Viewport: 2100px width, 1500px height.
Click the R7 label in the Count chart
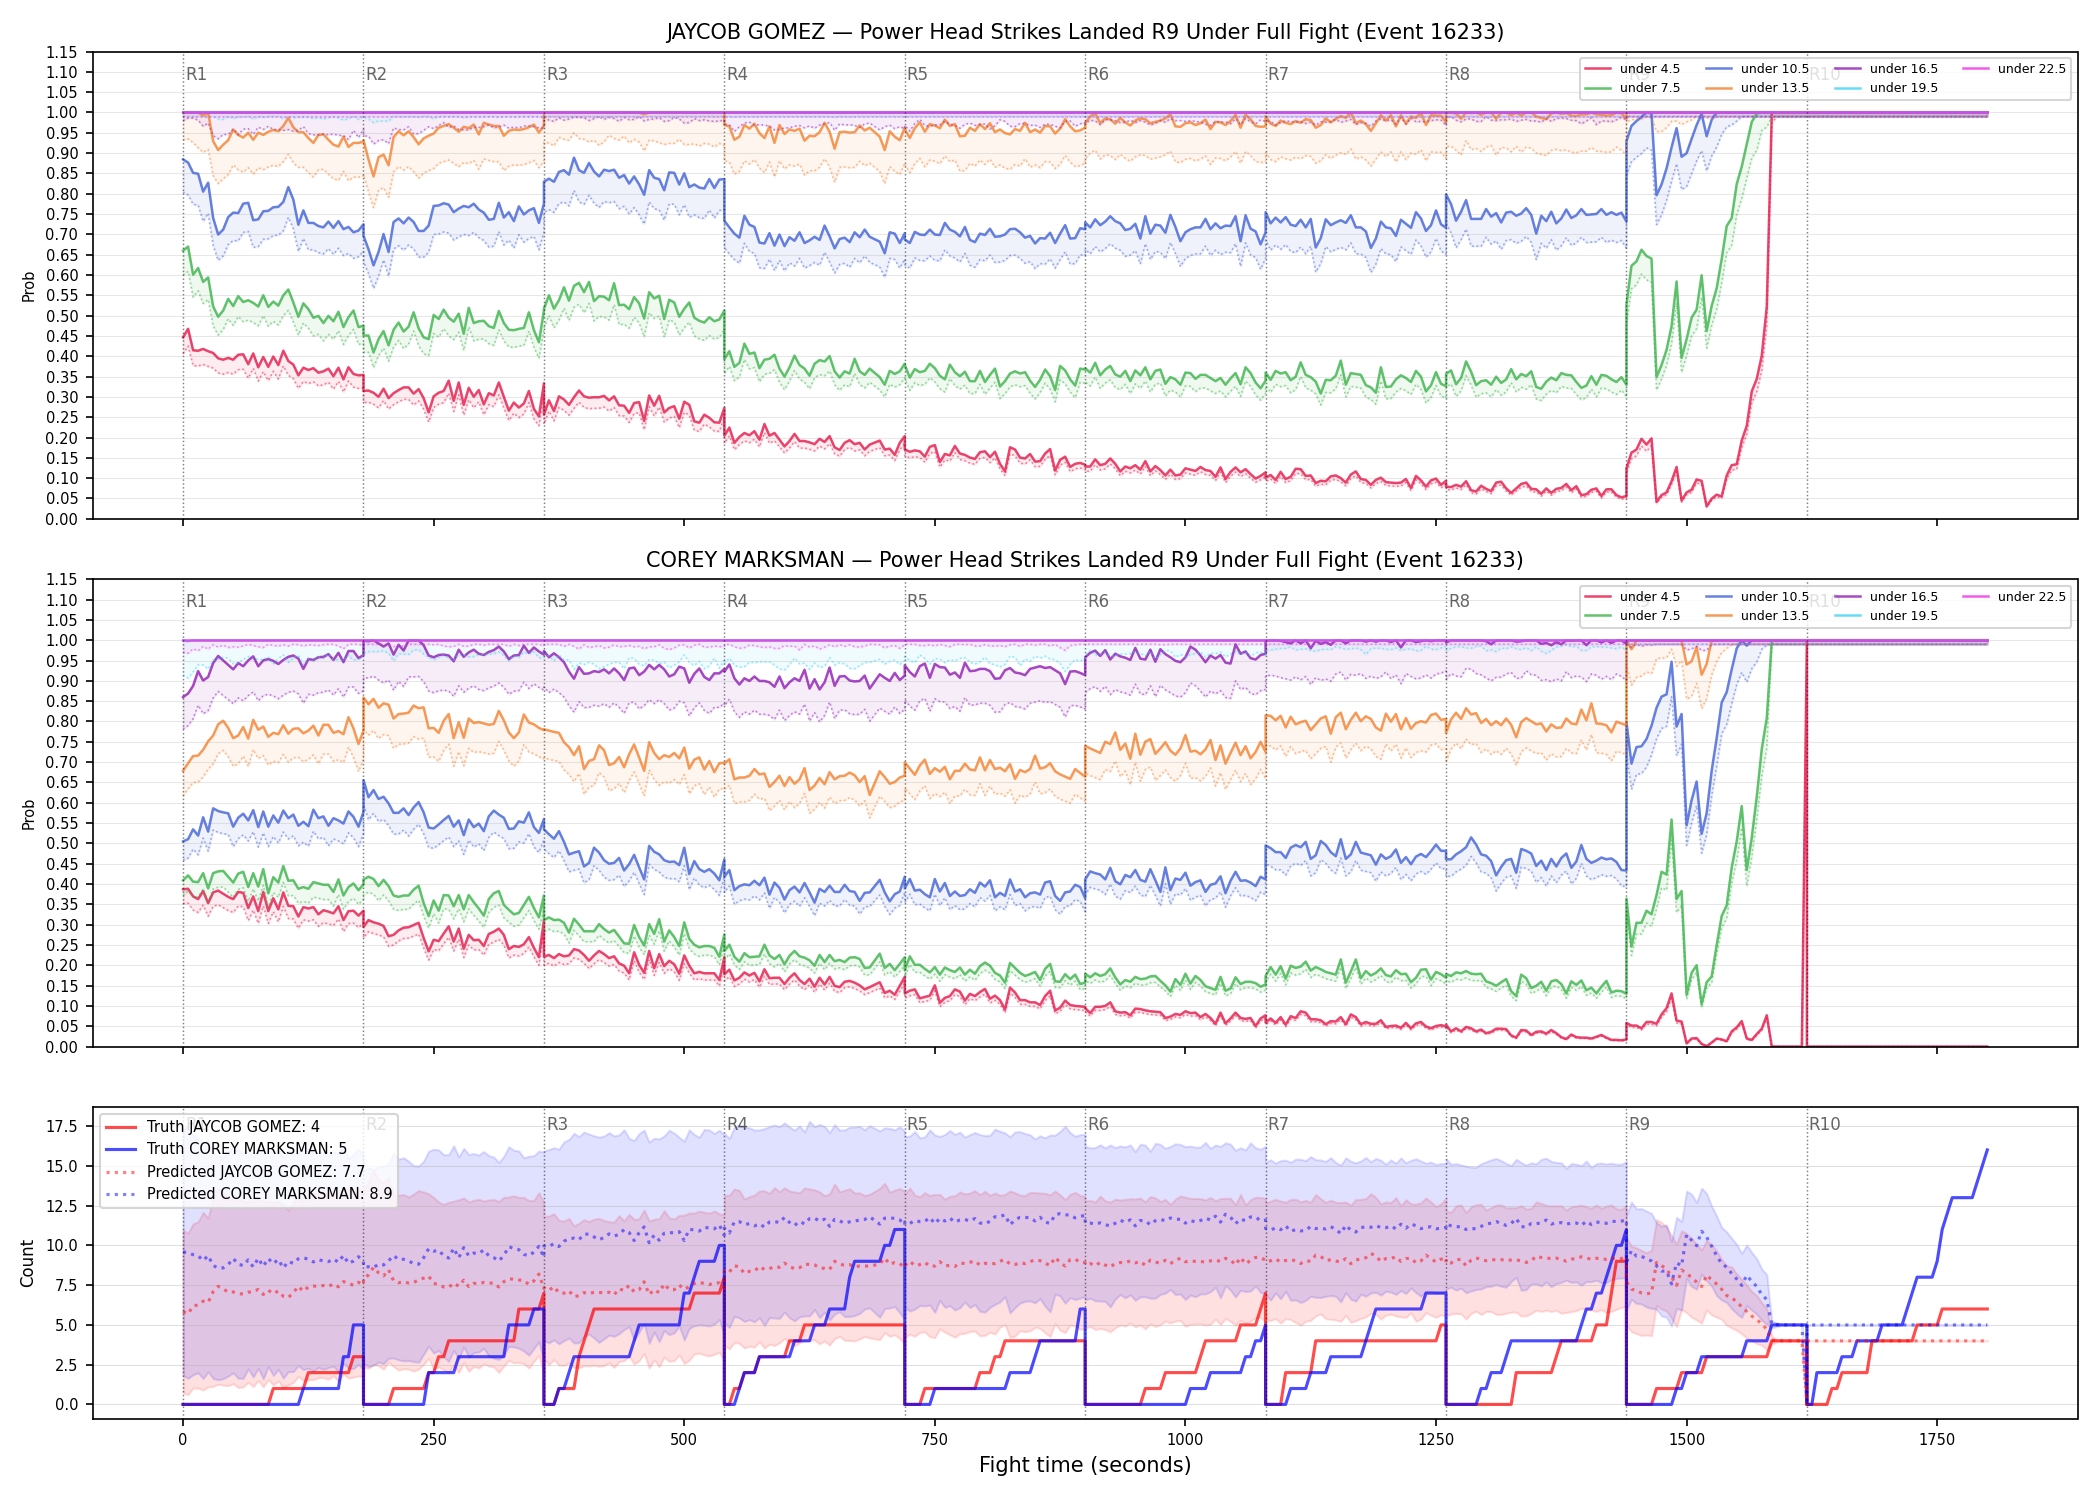click(1278, 1124)
